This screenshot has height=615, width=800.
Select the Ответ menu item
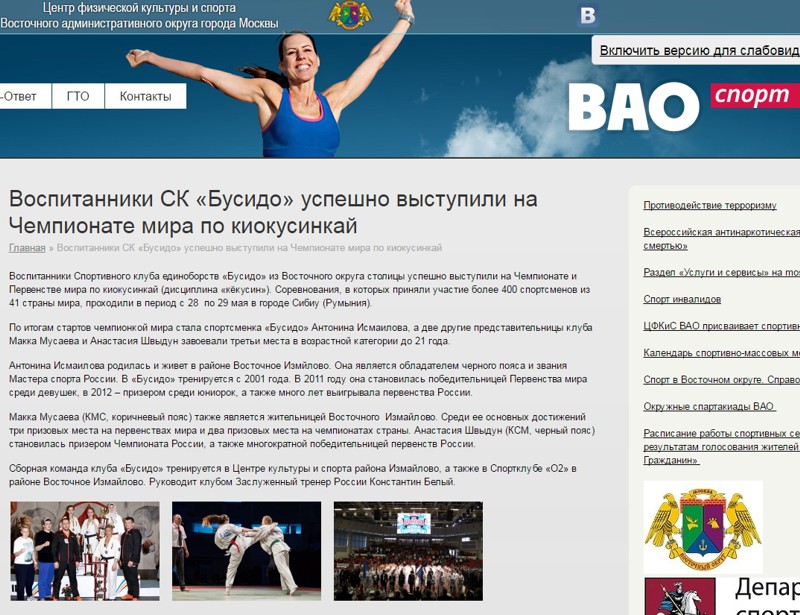coord(20,96)
